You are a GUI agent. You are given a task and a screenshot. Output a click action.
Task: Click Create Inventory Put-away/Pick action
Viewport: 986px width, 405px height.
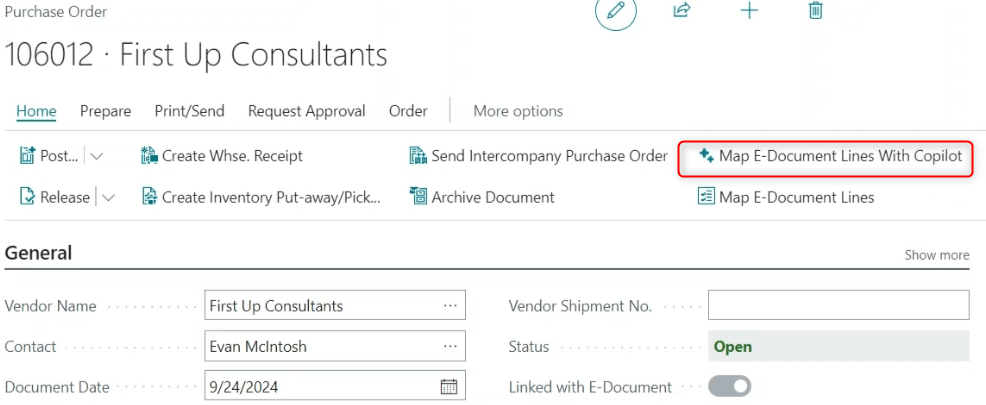pyautogui.click(x=261, y=197)
